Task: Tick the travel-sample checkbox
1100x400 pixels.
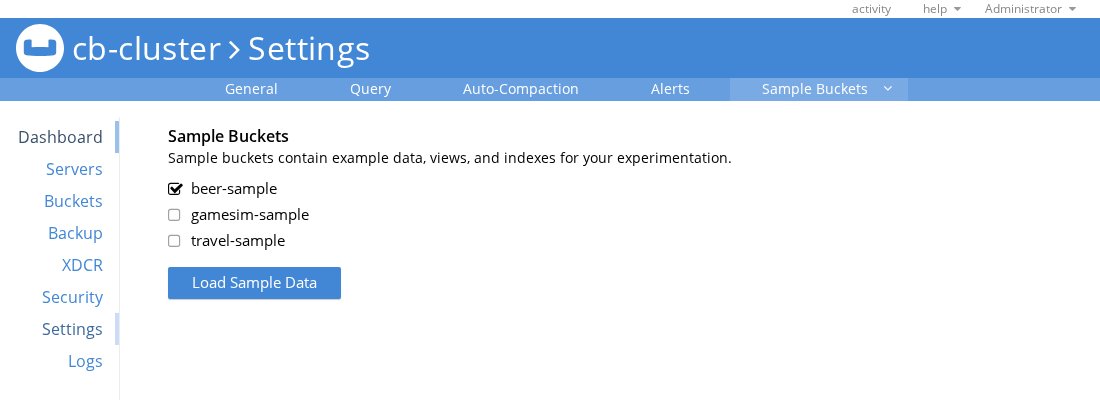Action: [x=174, y=241]
